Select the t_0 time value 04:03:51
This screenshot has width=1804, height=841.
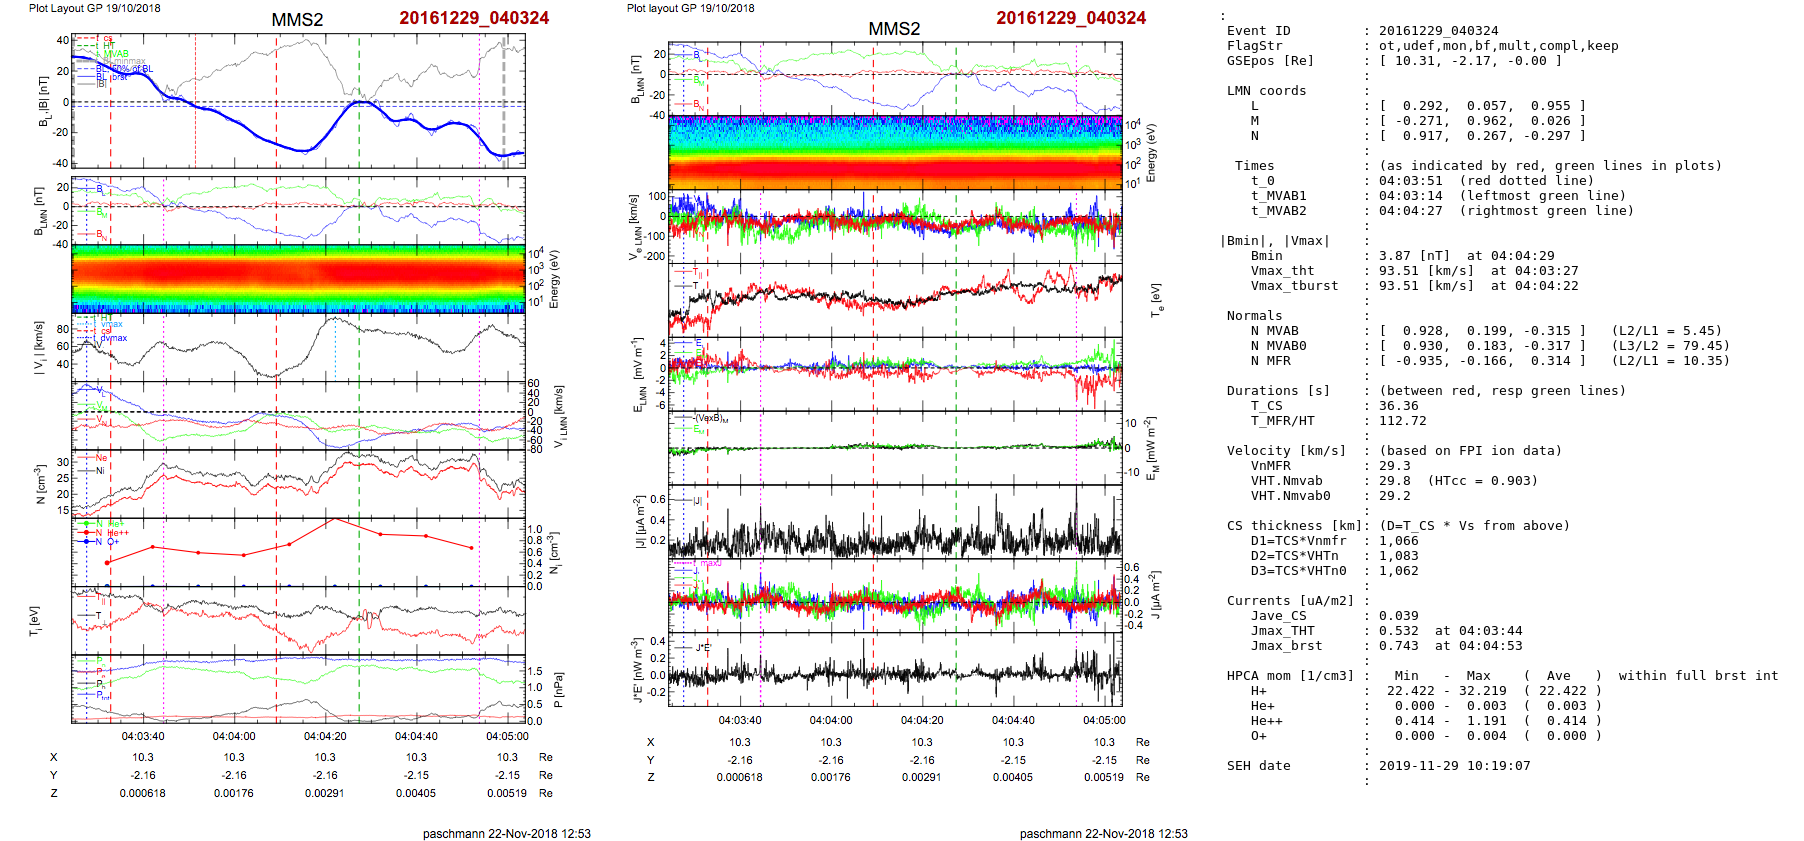[1410, 181]
